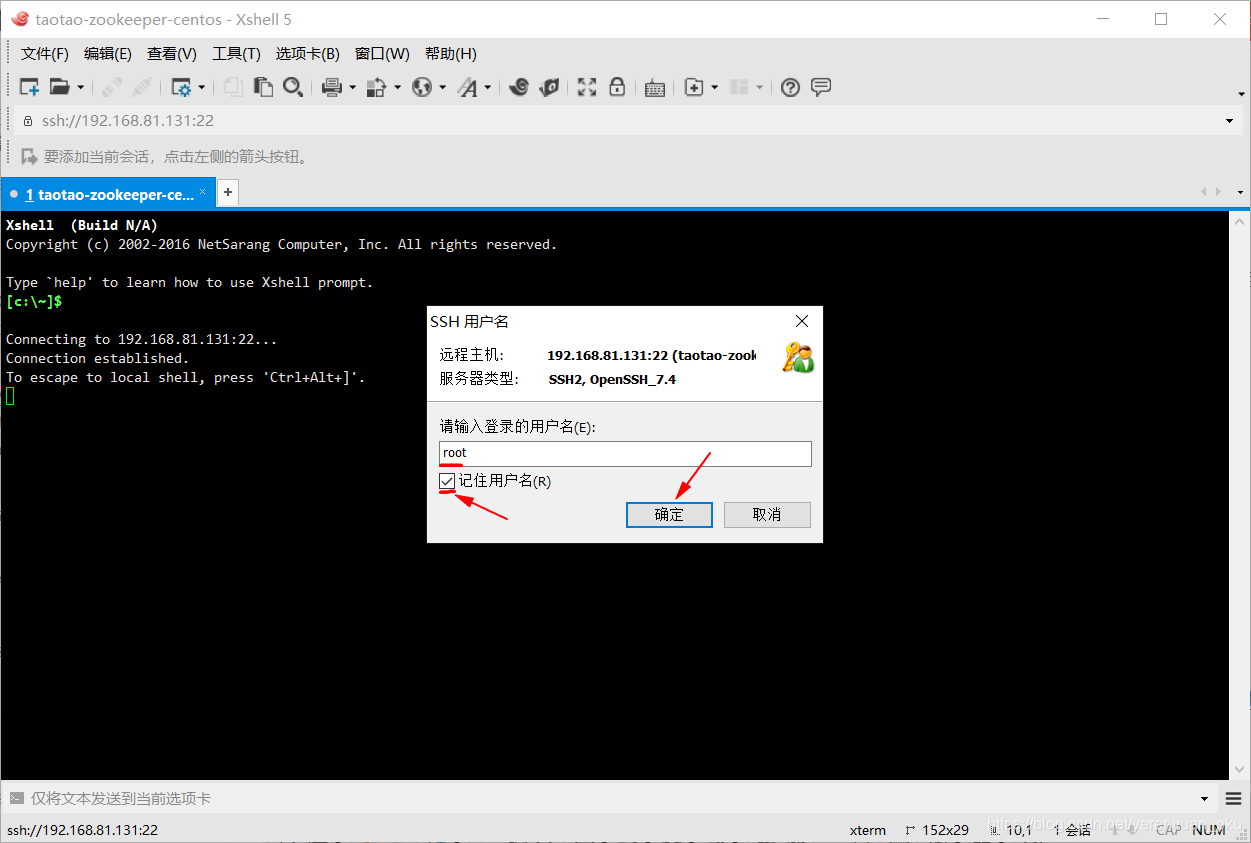Click the first swirl logo toolbar icon
Image resolution: width=1251 pixels, height=843 pixels.
tap(518, 88)
